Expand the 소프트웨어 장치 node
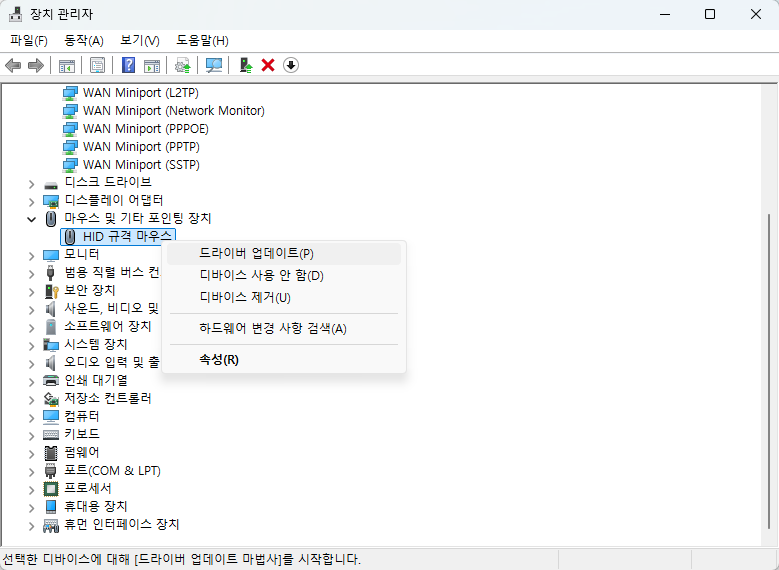This screenshot has height=570, width=779. click(x=31, y=328)
